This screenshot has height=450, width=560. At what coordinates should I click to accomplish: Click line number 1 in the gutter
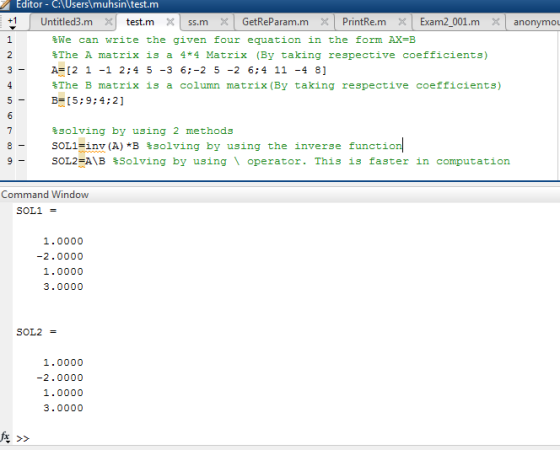point(10,40)
